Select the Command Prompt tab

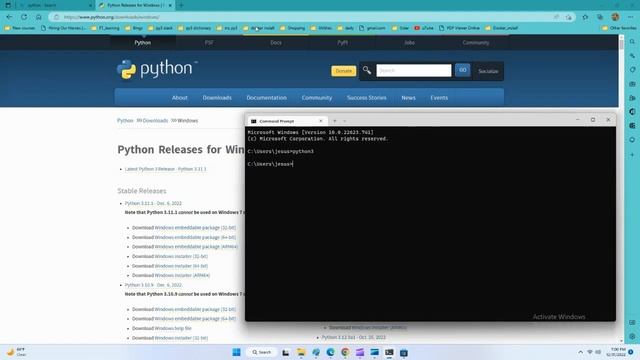(x=287, y=121)
